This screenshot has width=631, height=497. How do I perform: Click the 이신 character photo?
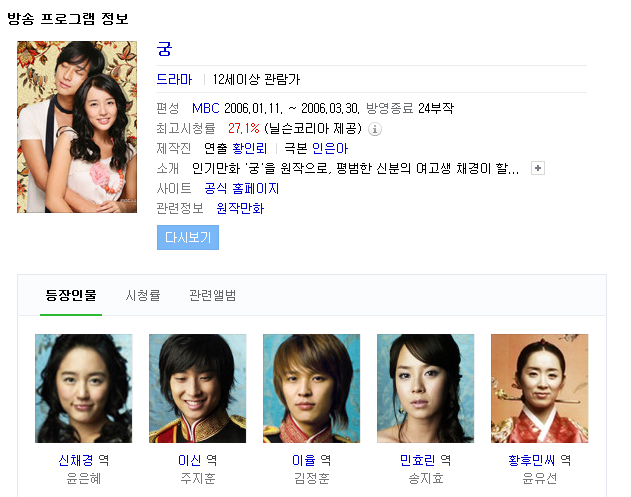pos(198,388)
